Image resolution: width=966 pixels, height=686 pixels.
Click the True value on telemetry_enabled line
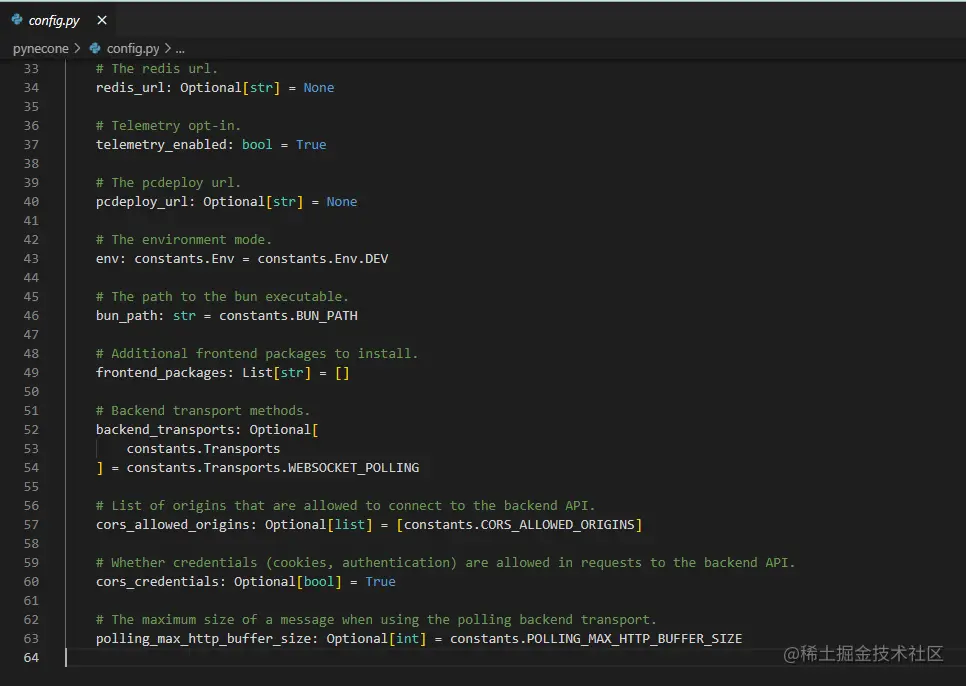pos(311,145)
